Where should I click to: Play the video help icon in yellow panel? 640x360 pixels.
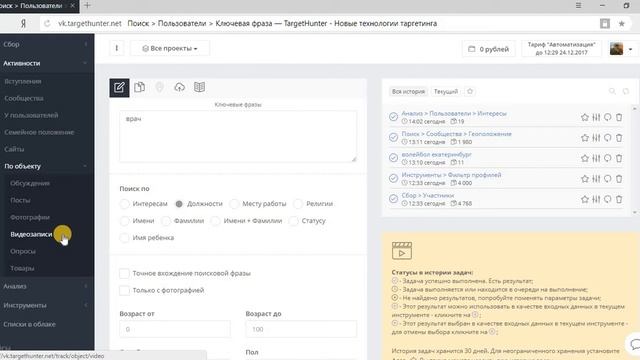coord(402,251)
